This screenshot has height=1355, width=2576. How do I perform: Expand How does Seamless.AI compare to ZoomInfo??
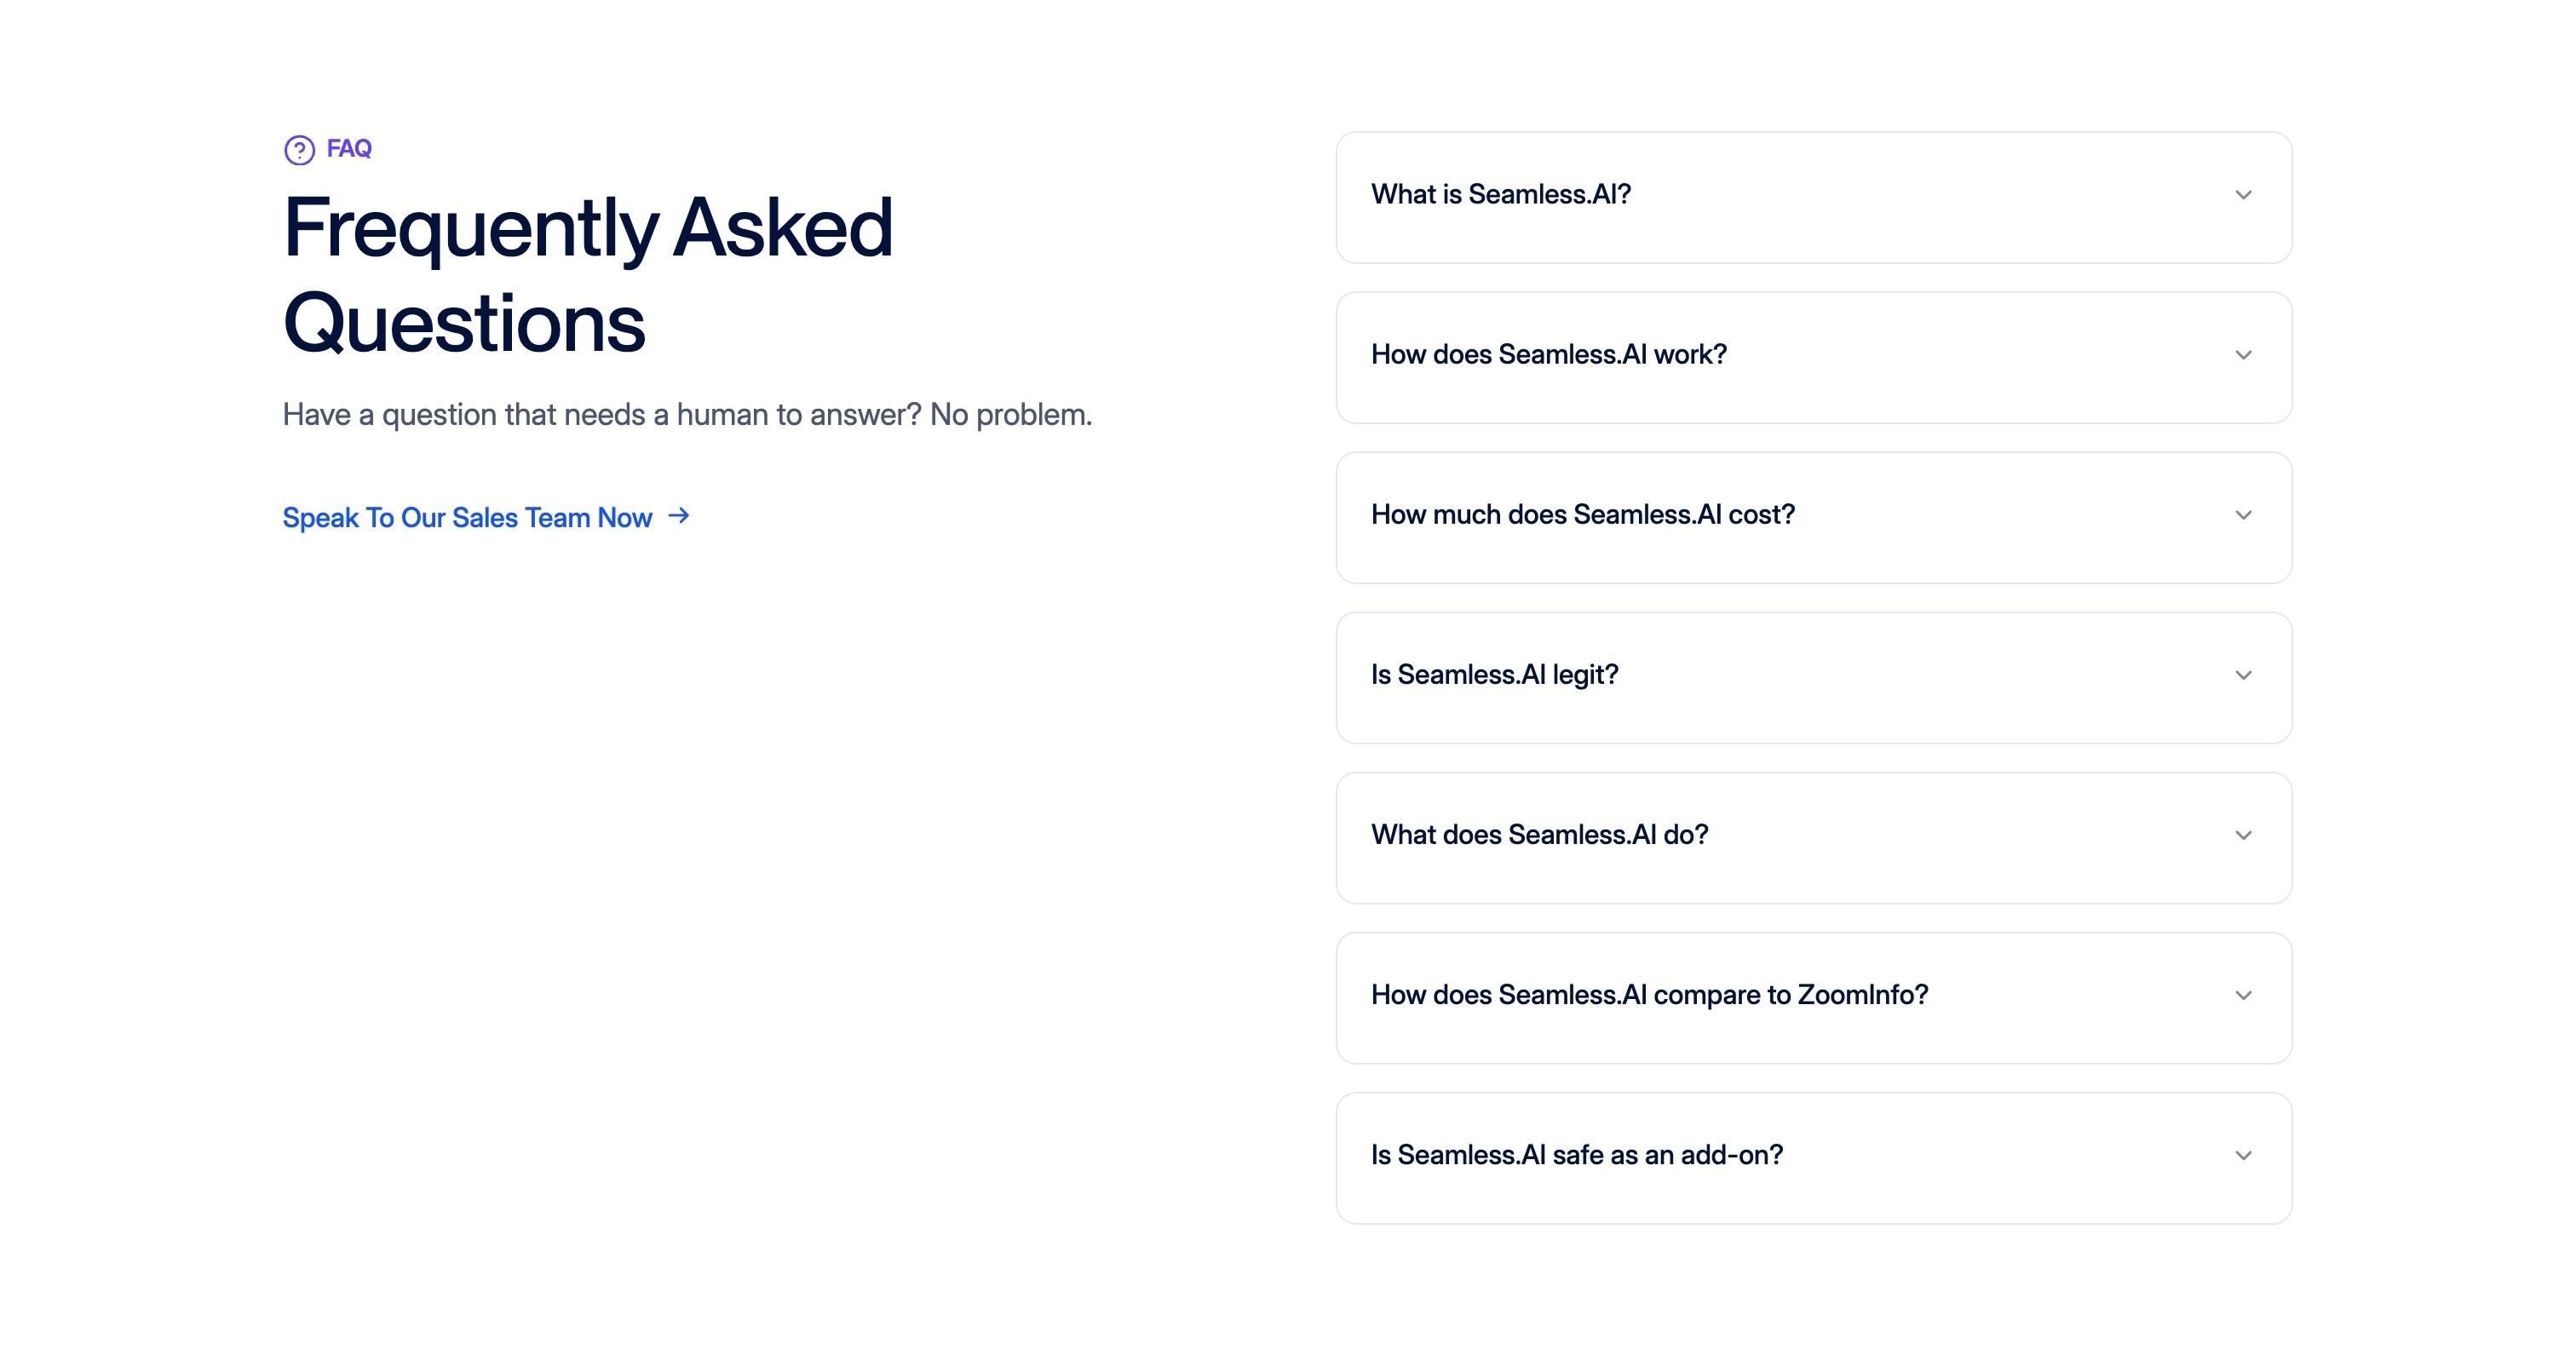1813,997
